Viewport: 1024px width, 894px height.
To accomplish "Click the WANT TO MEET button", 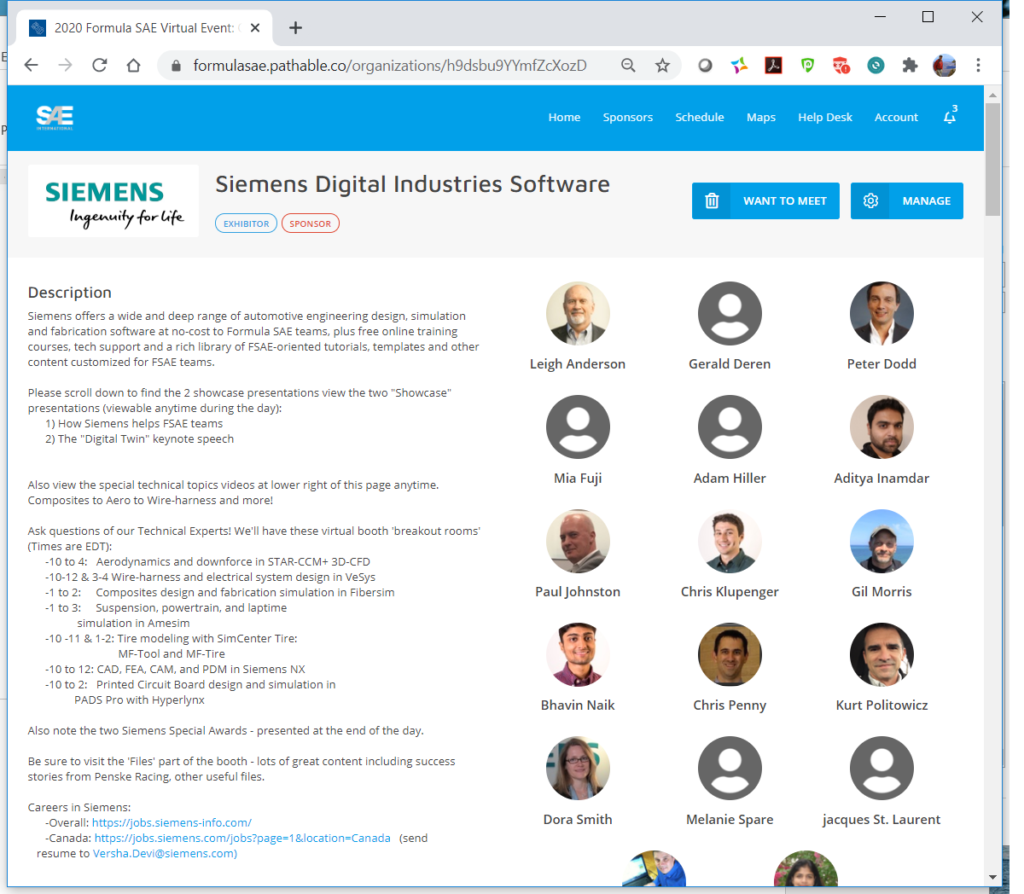I will 765,201.
